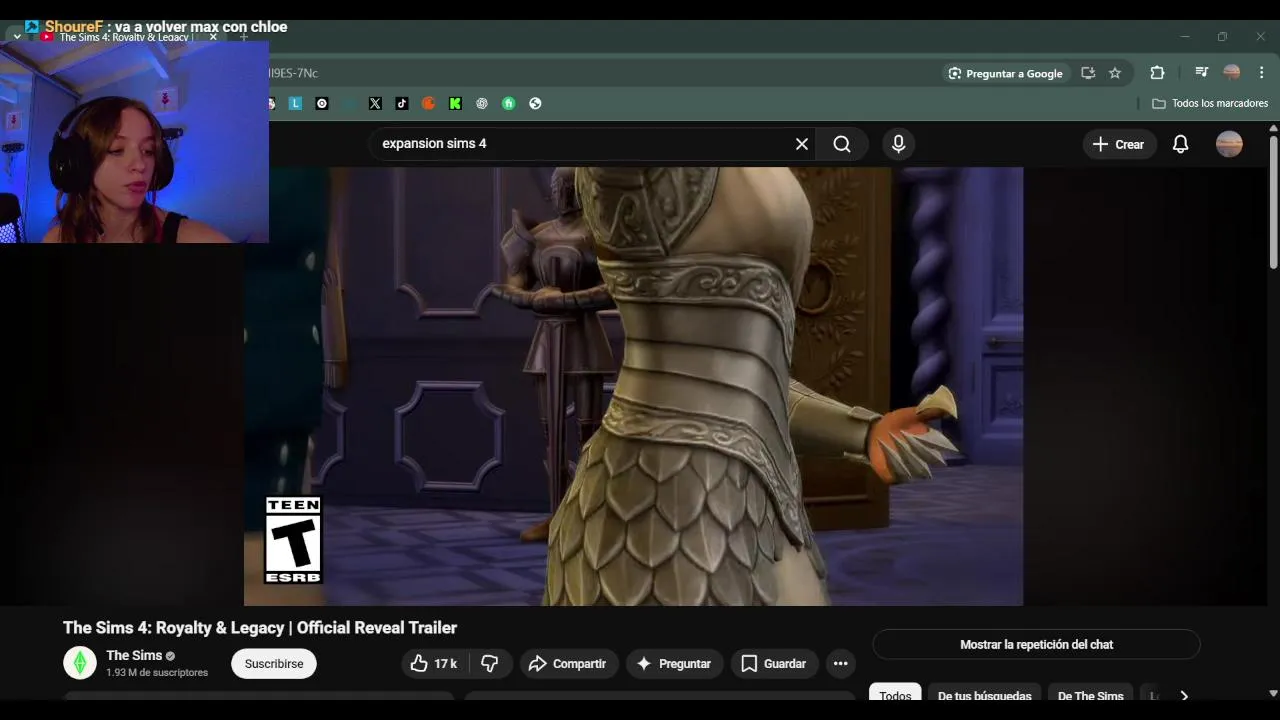Screen dimensions: 1280x720
Task: Open the Kick bookmark icon
Action: [x=455, y=103]
